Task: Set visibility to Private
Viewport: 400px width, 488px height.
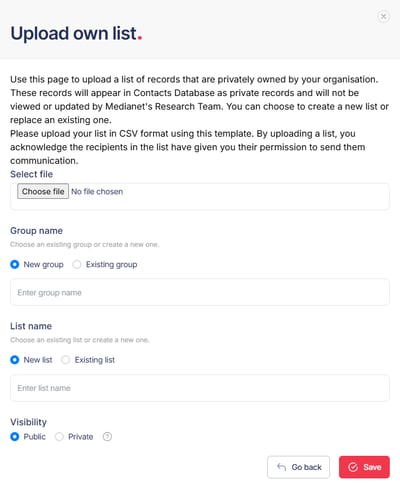Action: (59, 436)
